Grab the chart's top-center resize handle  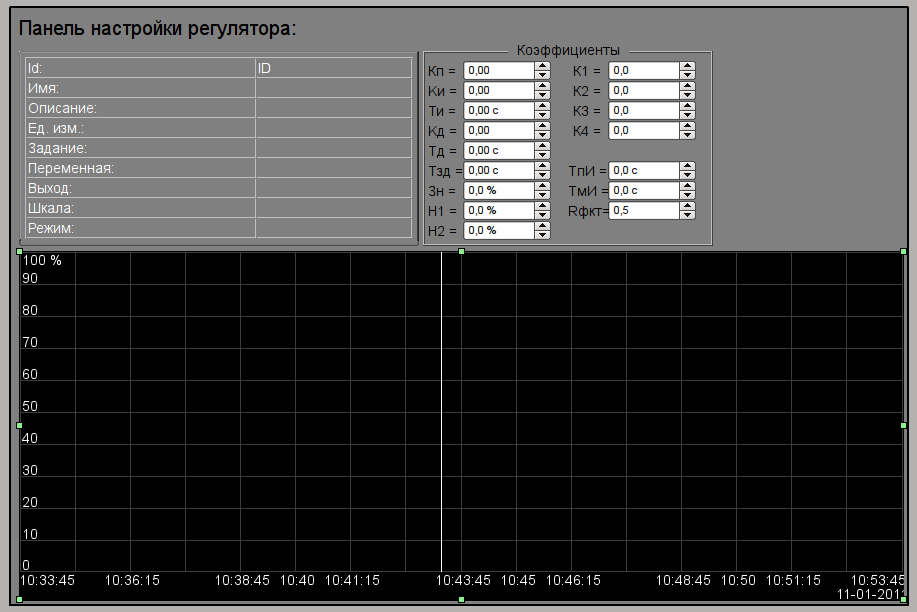pos(461,252)
